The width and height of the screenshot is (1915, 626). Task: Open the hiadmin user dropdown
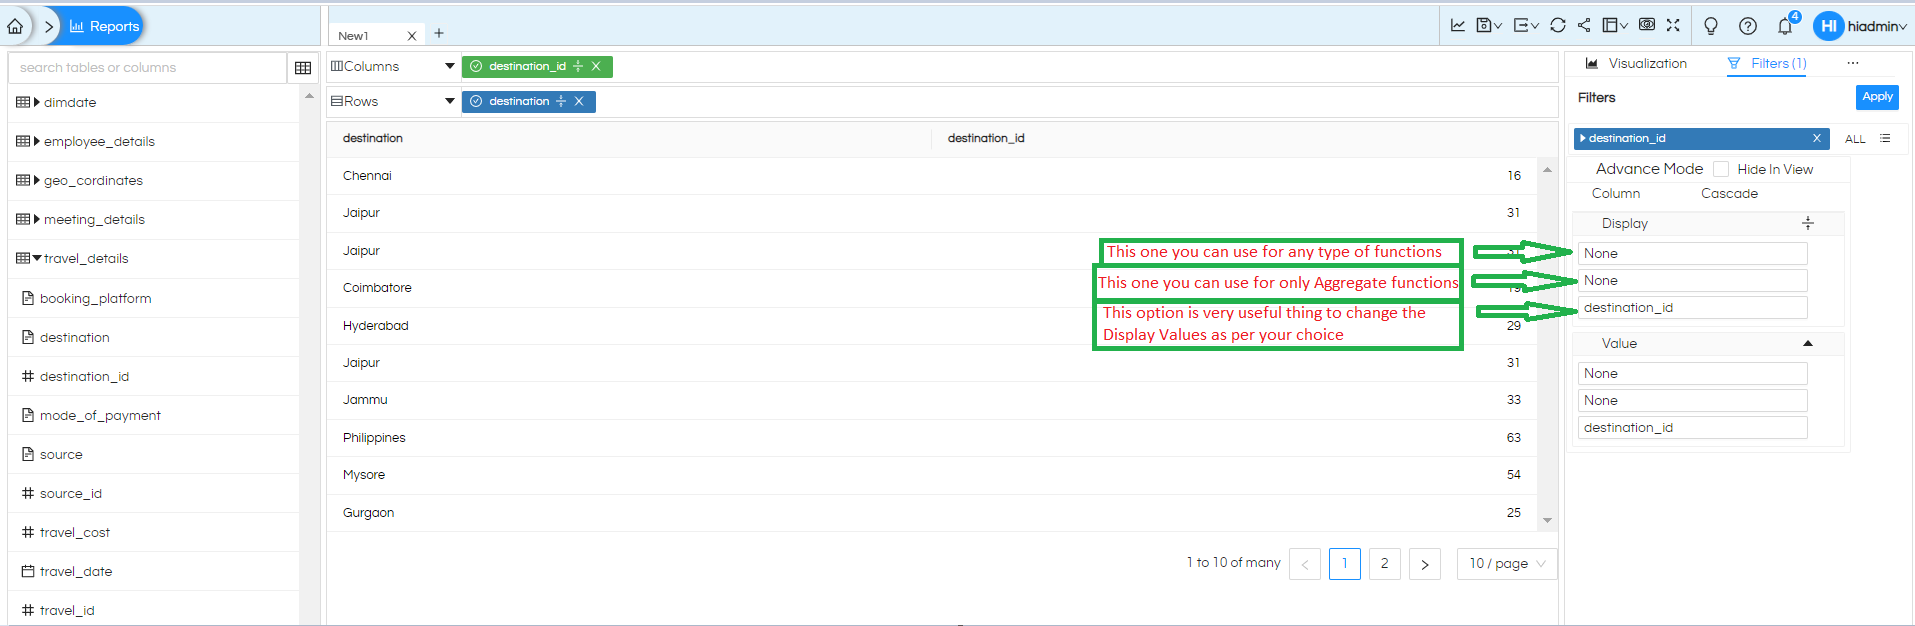click(x=1877, y=26)
